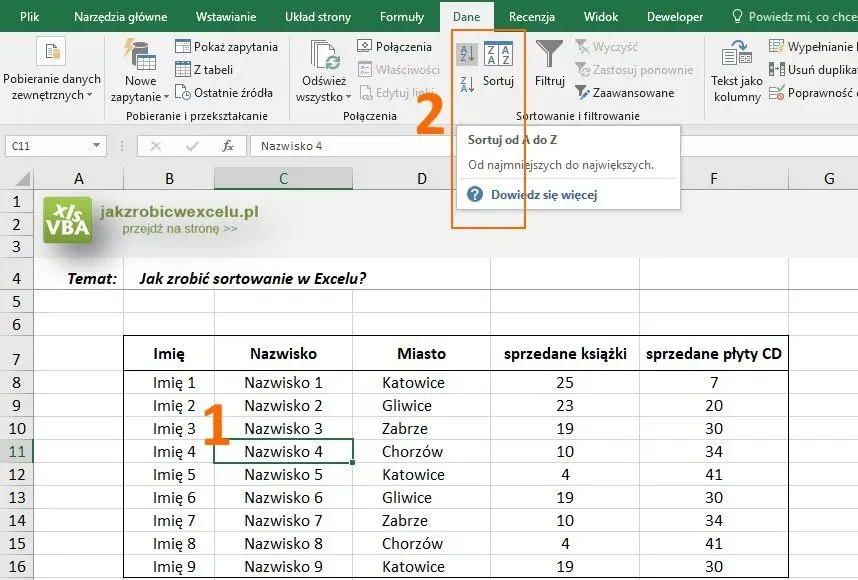858x580 pixels.
Task: Click the Miasto header cell
Action: click(x=421, y=353)
